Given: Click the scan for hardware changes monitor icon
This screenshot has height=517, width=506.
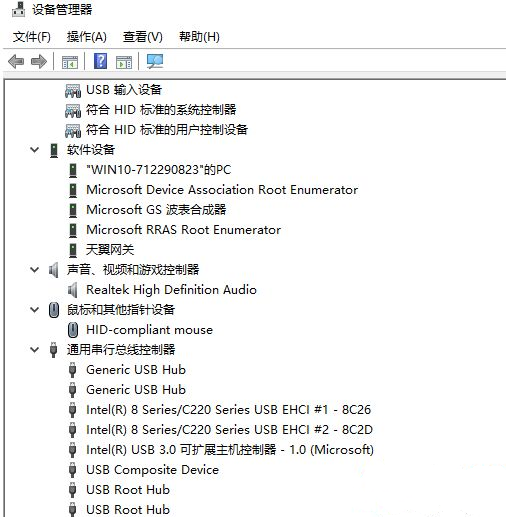Looking at the screenshot, I should 155,61.
